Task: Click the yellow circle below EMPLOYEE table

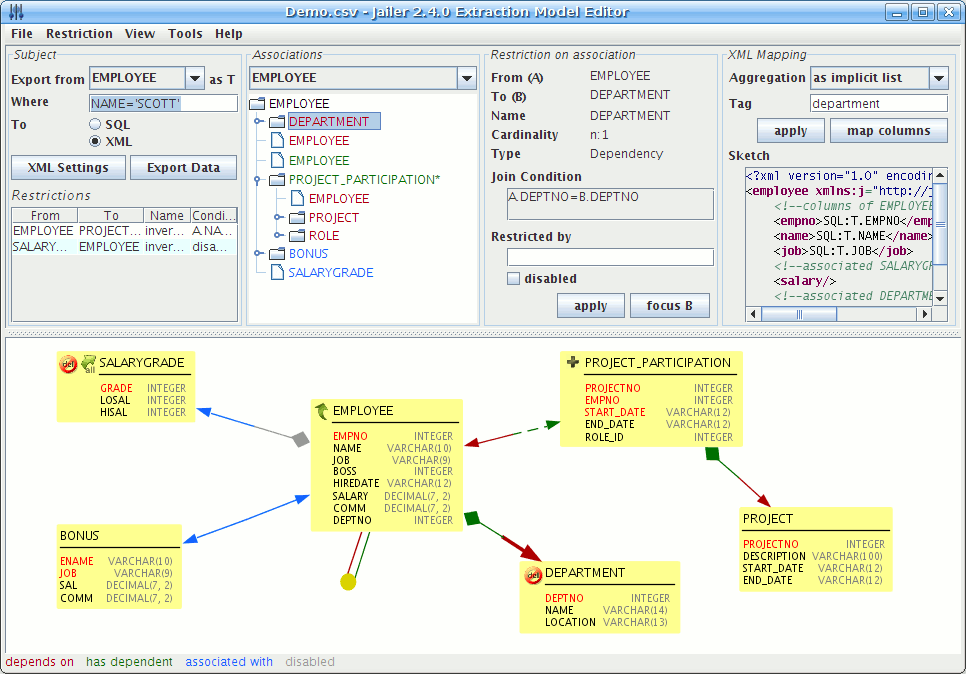Action: [348, 581]
